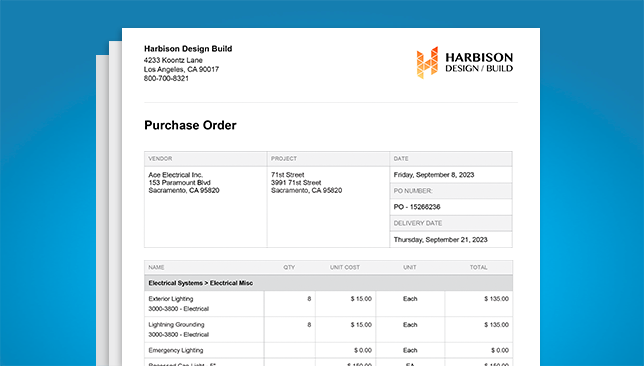
Task: Click the QTY column header
Action: tap(289, 267)
